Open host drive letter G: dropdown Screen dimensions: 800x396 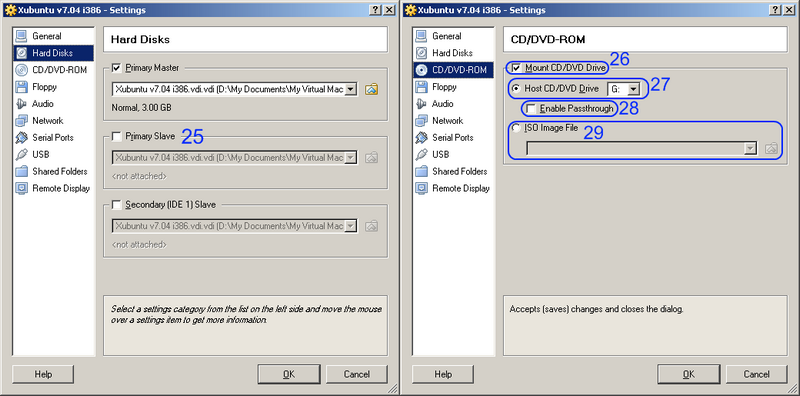tap(633, 89)
